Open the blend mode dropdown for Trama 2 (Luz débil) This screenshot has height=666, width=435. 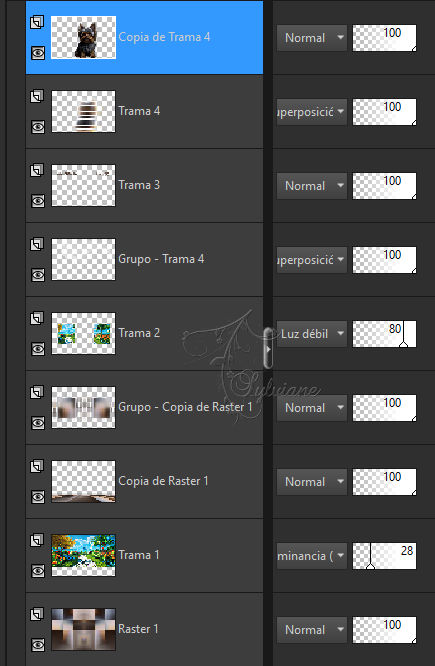tap(312, 333)
